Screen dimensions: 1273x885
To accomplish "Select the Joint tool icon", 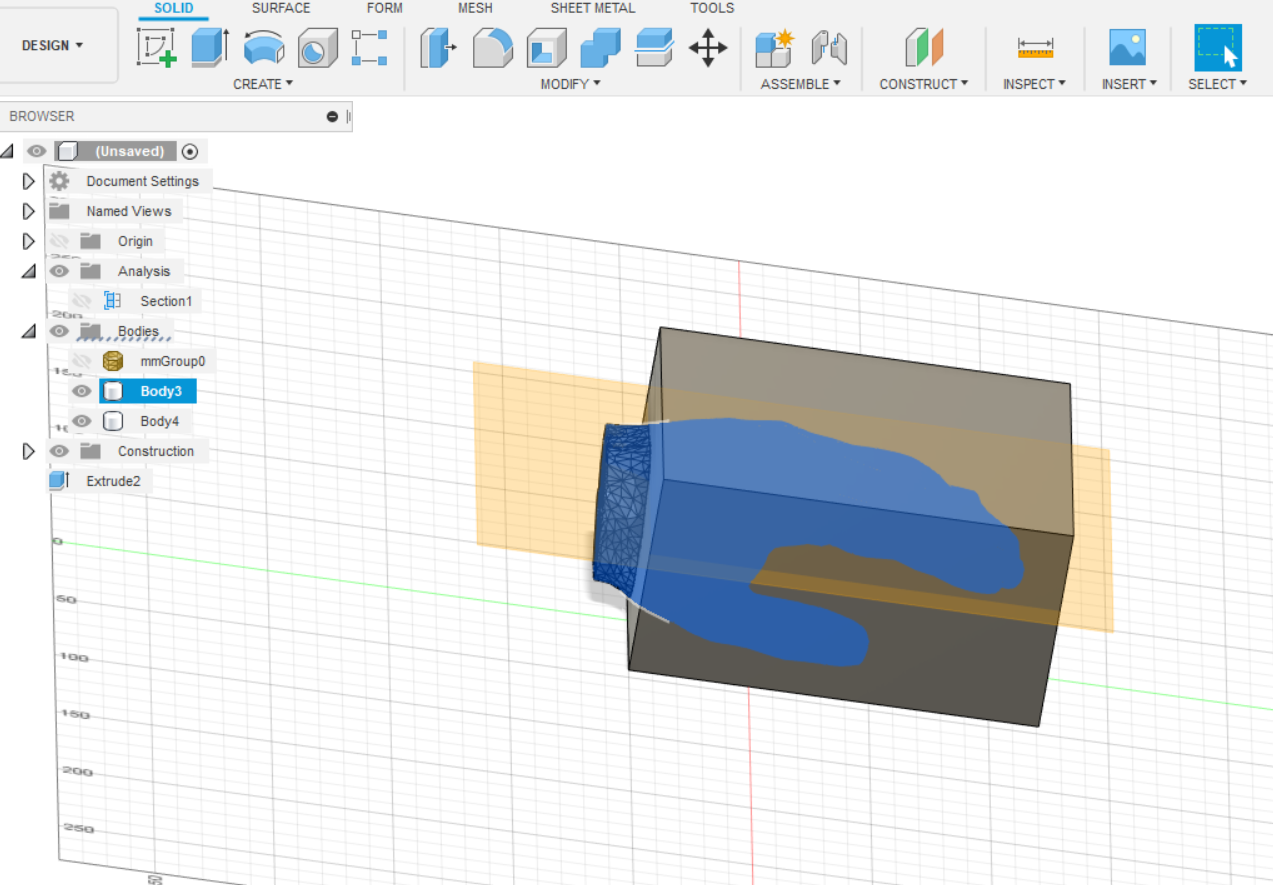I will pyautogui.click(x=829, y=48).
